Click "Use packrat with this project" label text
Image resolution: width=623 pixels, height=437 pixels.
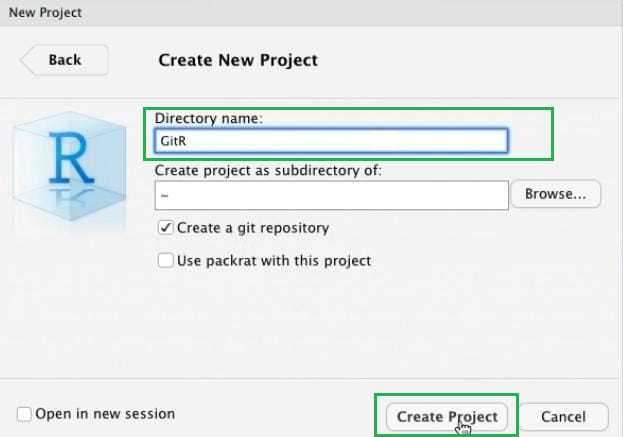[274, 261]
